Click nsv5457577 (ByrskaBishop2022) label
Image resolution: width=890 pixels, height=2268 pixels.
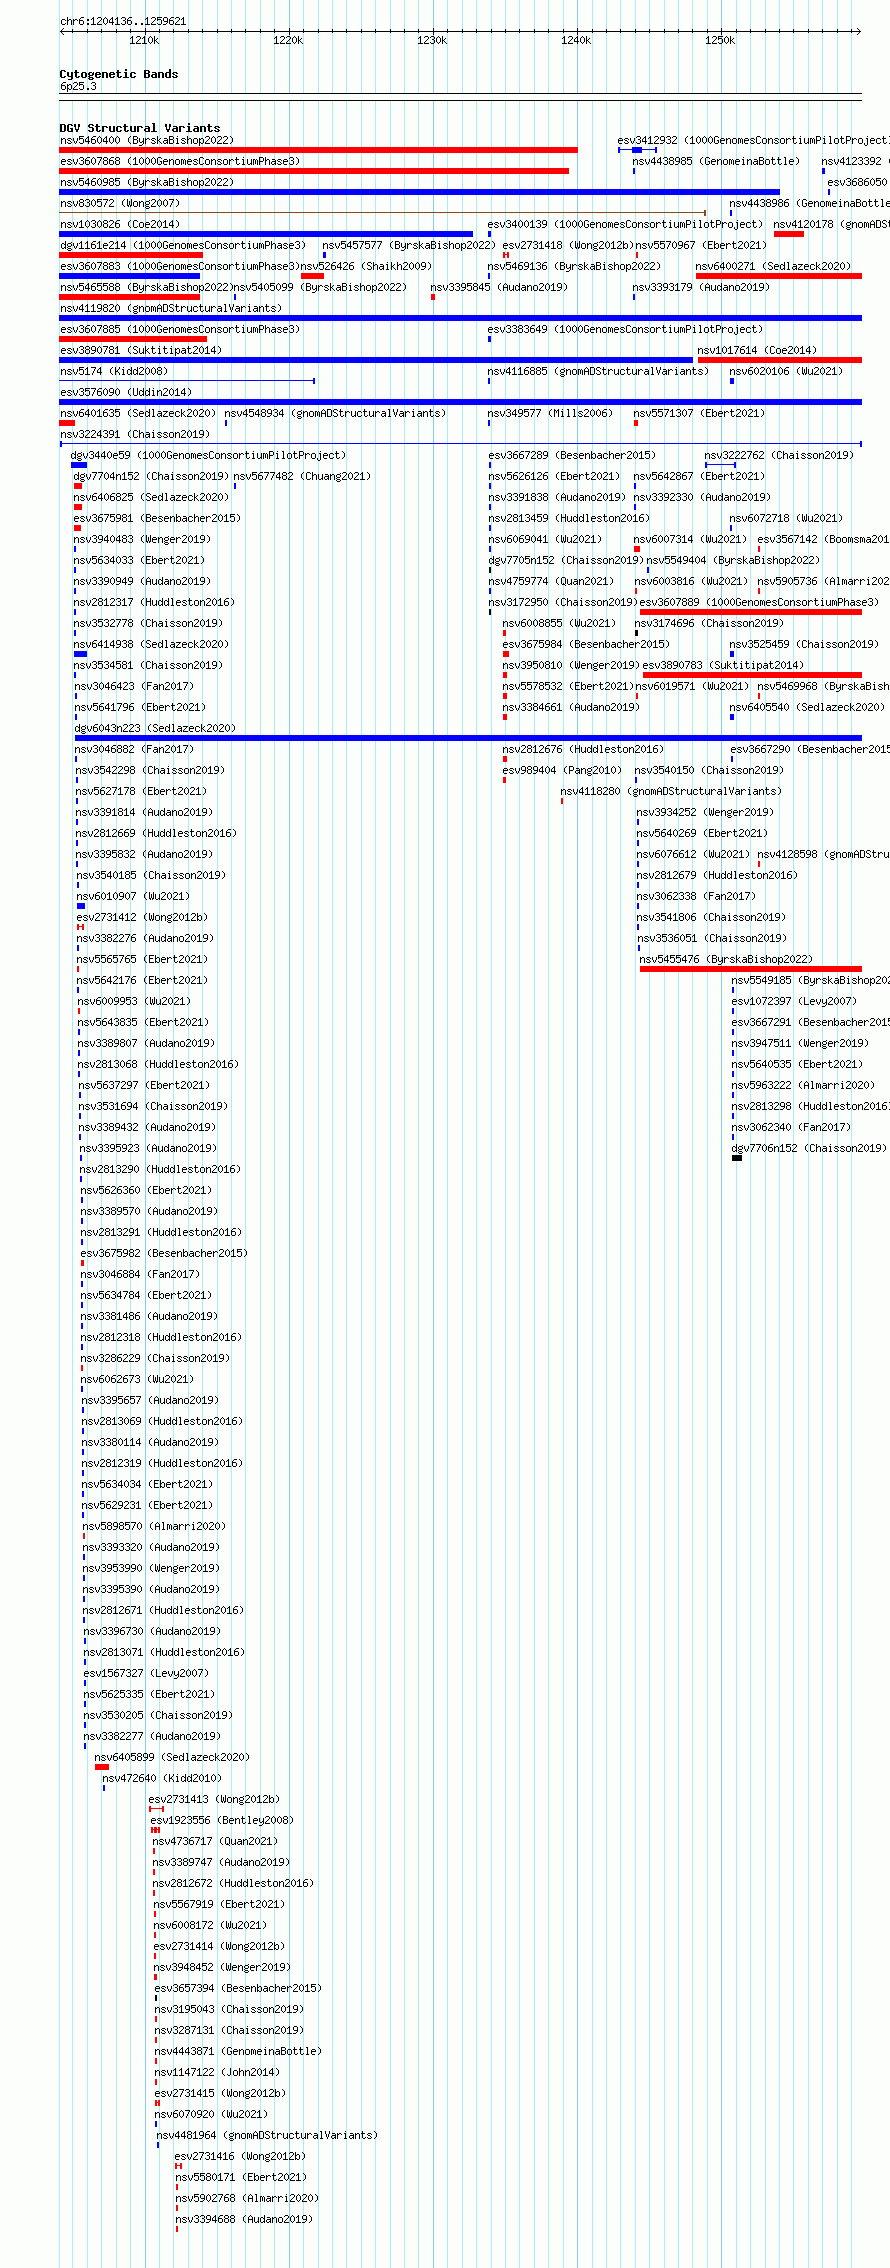408,245
